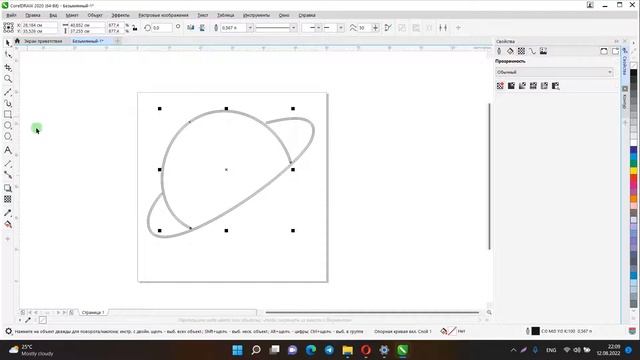This screenshot has width=640, height=360.
Task: Toggle the close curve button in property bar
Action: click(x=388, y=28)
